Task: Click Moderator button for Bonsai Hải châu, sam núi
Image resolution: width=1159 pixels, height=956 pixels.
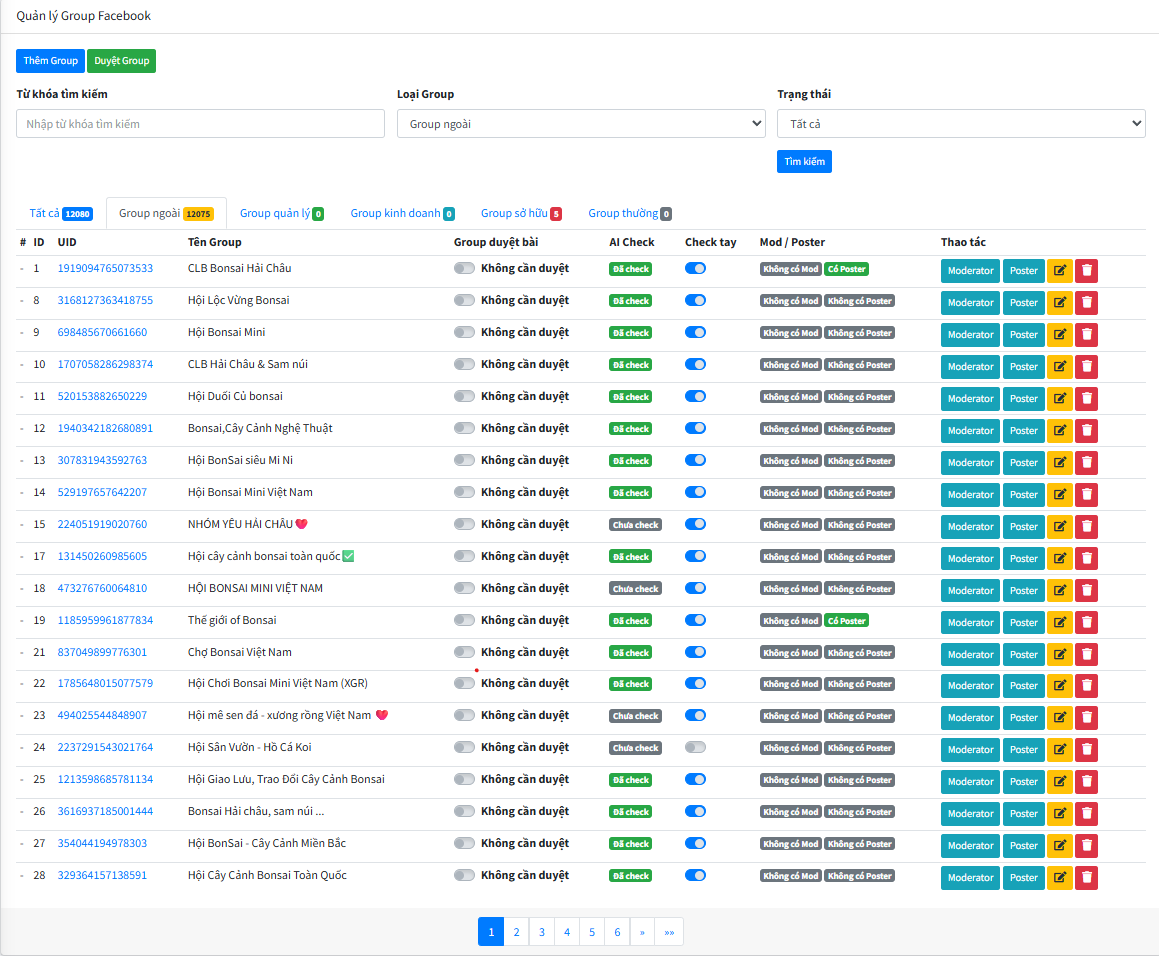Action: (x=970, y=813)
